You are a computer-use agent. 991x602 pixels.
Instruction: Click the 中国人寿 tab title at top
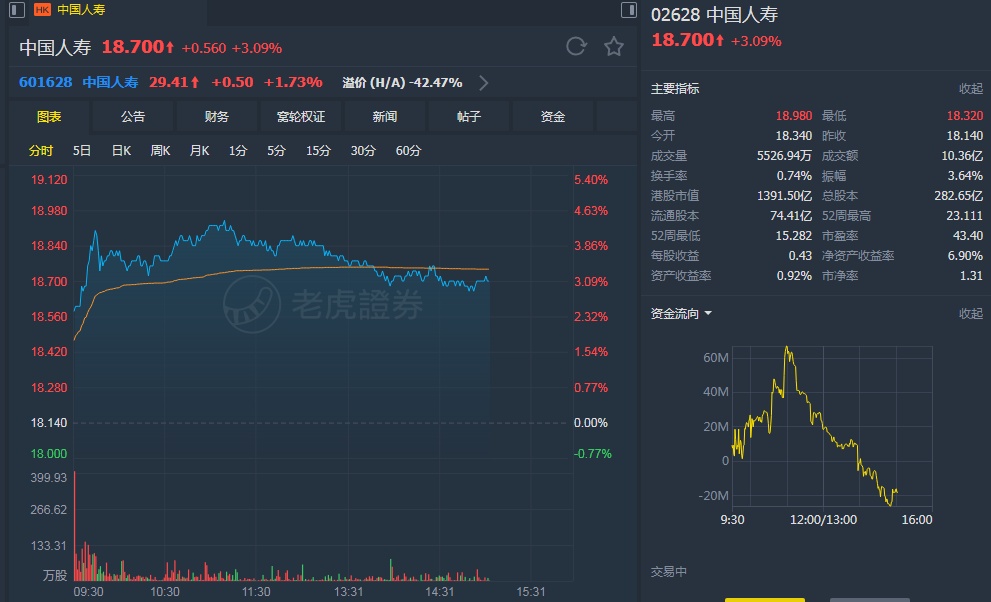(81, 10)
